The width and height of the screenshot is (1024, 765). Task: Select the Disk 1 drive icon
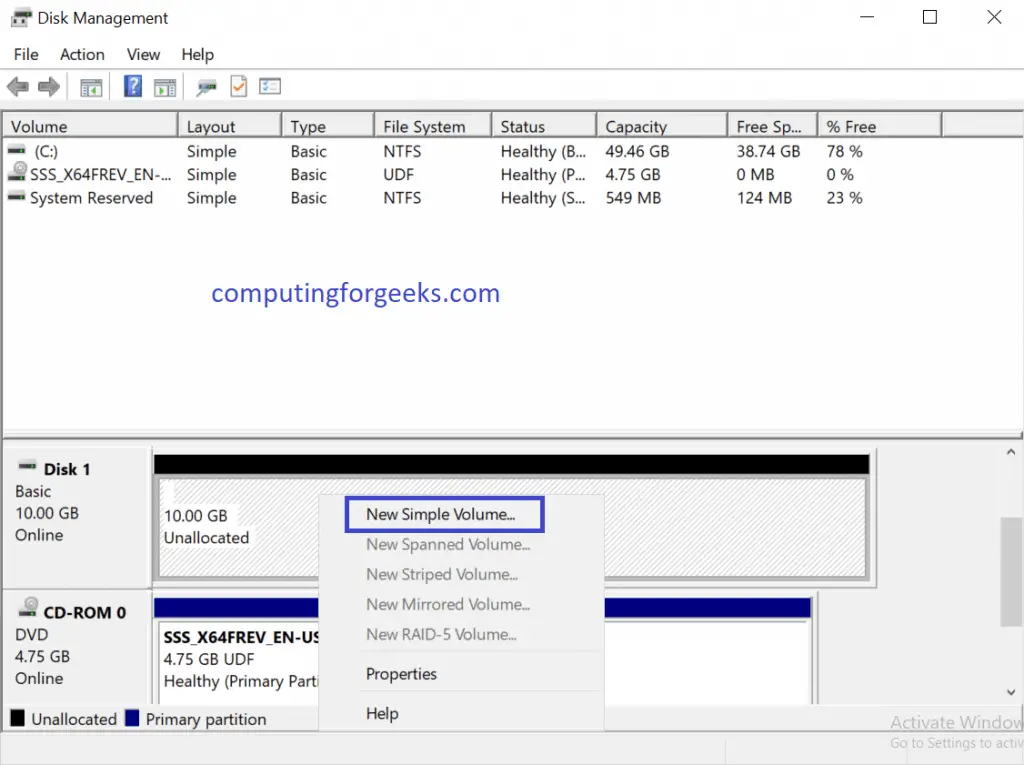[27, 466]
